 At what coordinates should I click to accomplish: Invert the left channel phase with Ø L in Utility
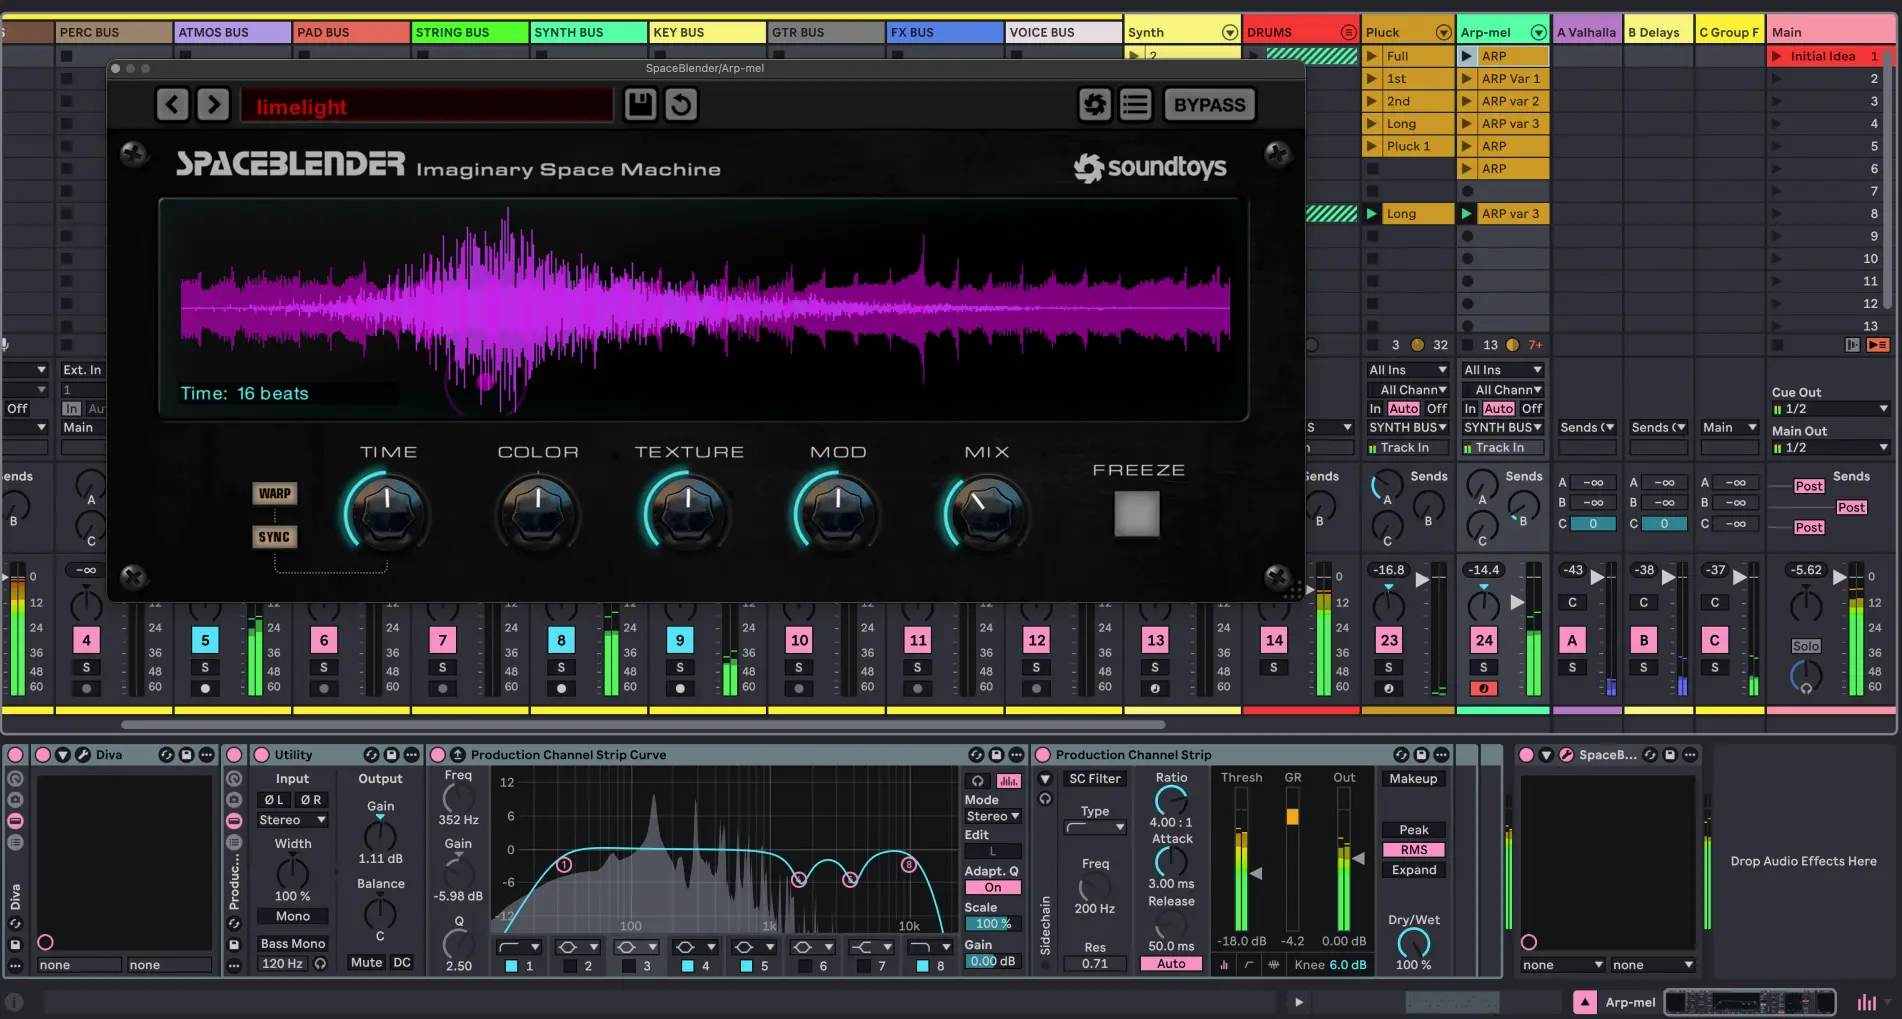(272, 800)
